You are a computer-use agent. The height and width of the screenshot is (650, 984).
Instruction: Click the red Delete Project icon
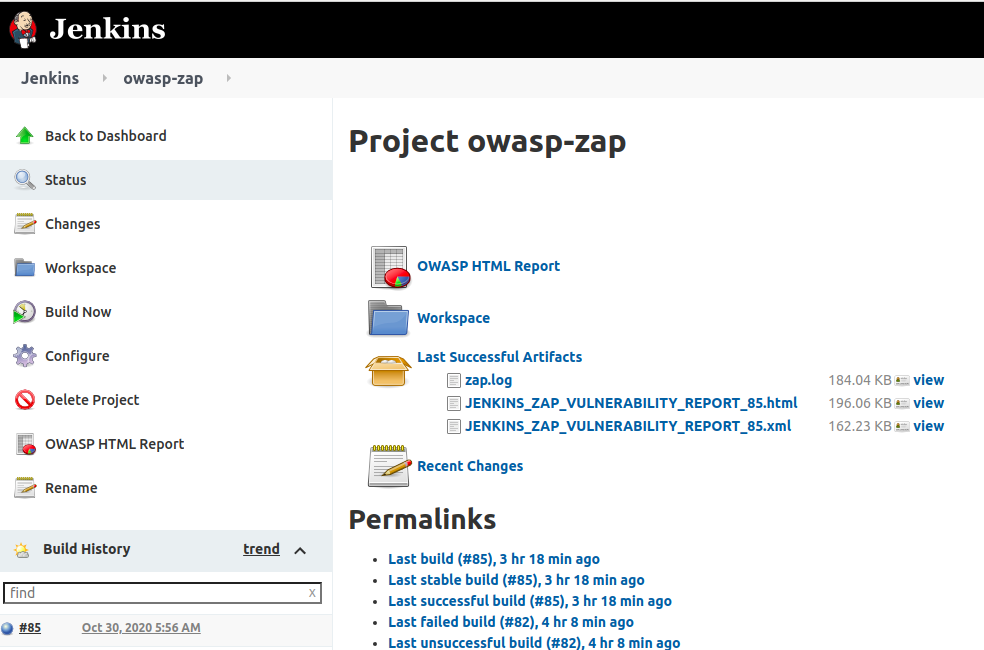tap(24, 400)
